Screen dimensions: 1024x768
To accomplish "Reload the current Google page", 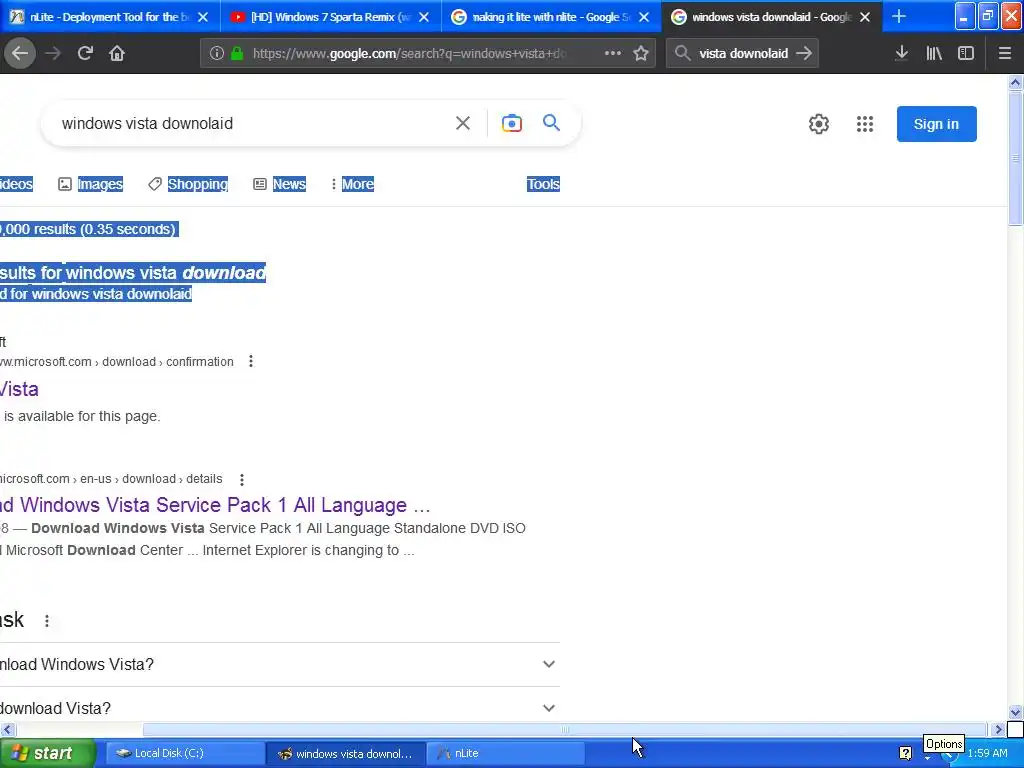I will (x=85, y=54).
